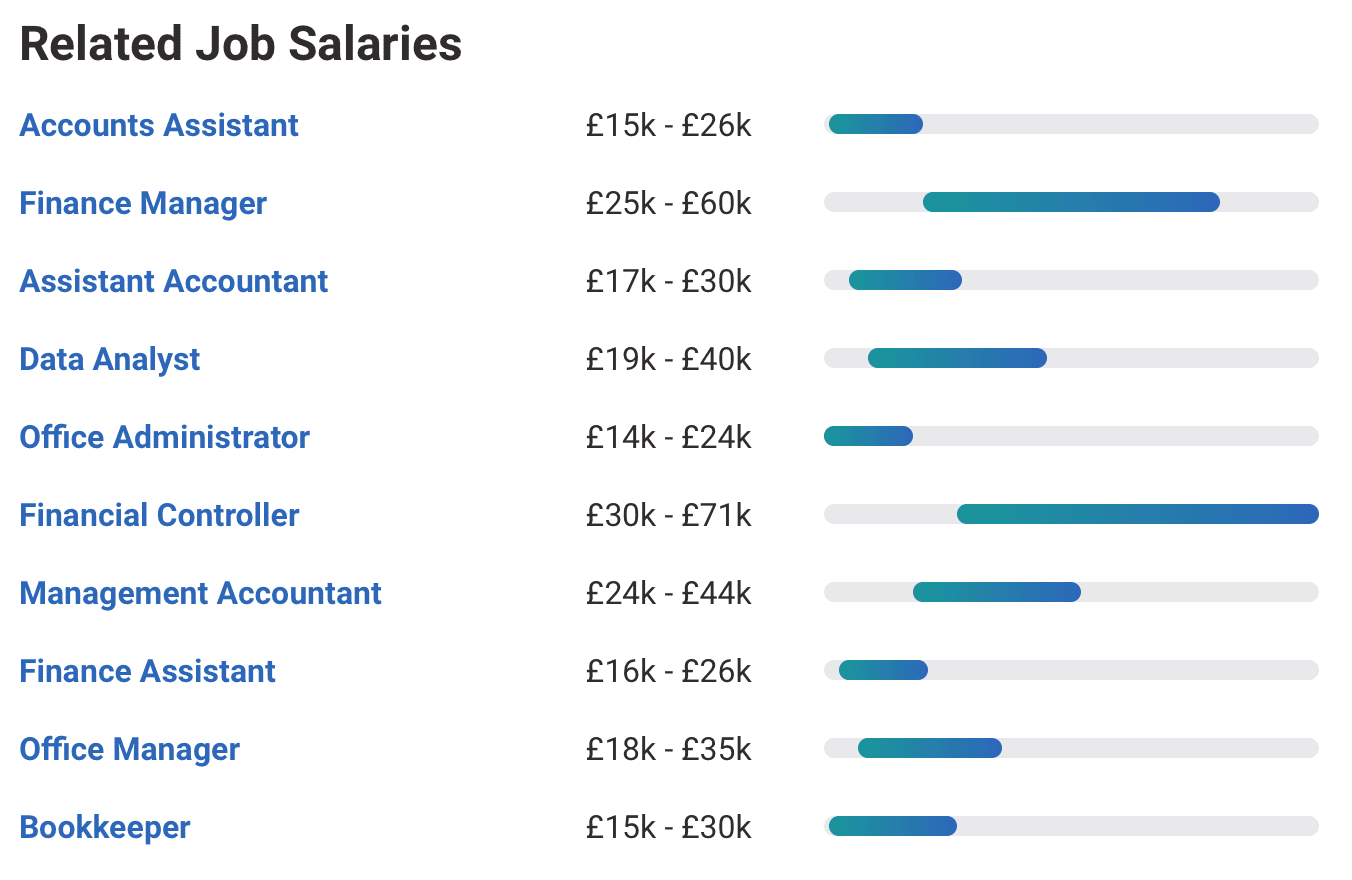Viewport: 1352px width, 880px height.
Task: Click the Related Job Salaries heading
Action: point(241,44)
